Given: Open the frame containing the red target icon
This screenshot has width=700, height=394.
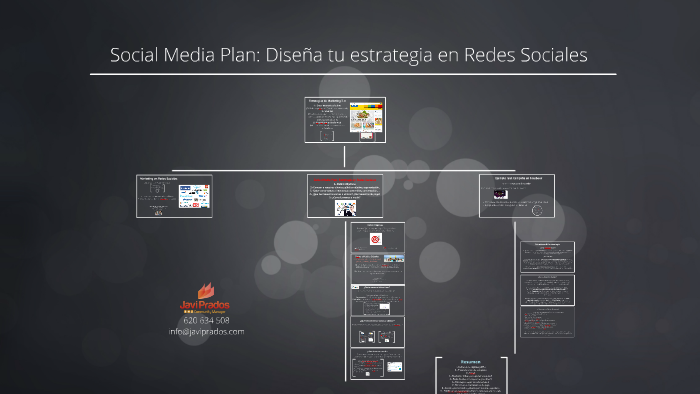Looking at the screenshot, I should (x=378, y=237).
